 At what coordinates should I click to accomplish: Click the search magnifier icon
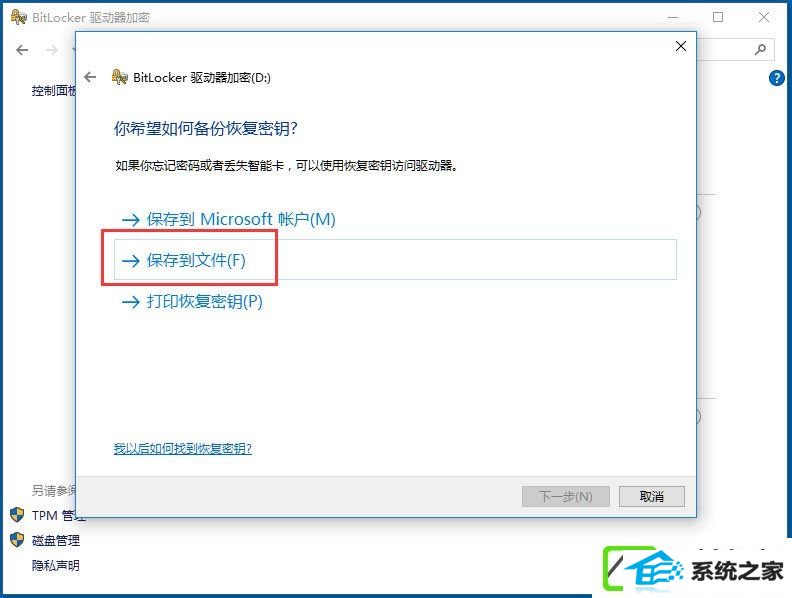coord(760,49)
